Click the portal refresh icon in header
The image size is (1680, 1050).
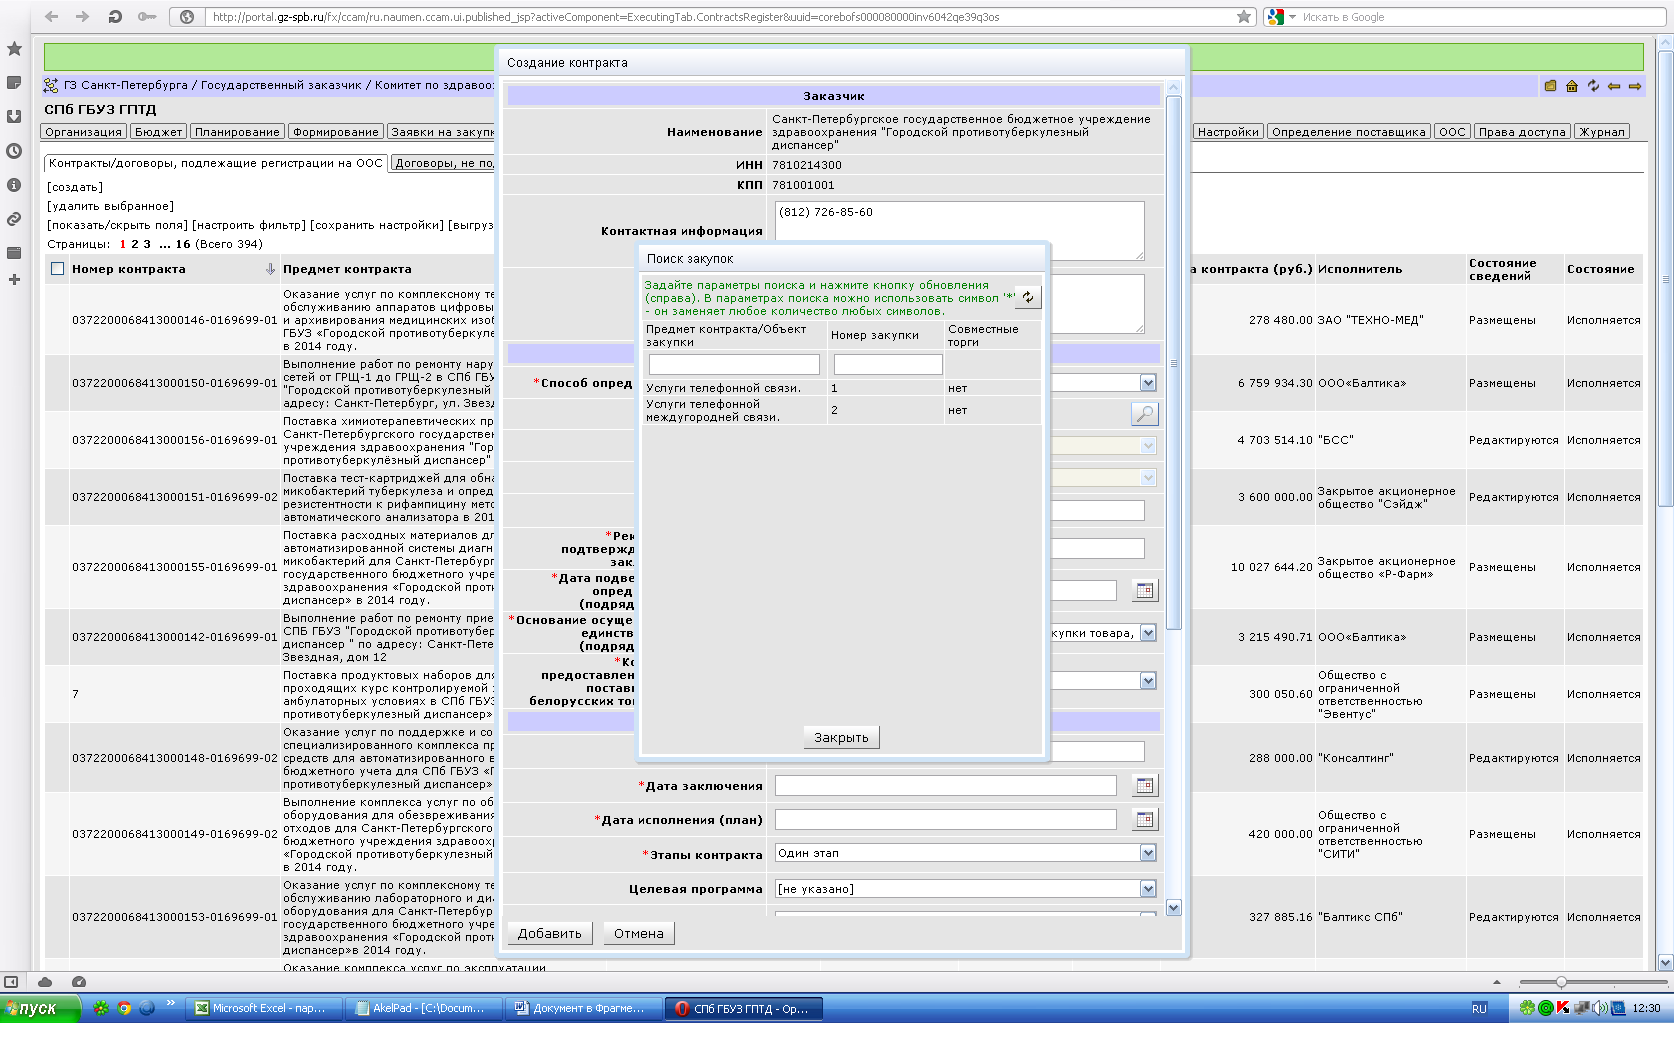(x=1593, y=86)
